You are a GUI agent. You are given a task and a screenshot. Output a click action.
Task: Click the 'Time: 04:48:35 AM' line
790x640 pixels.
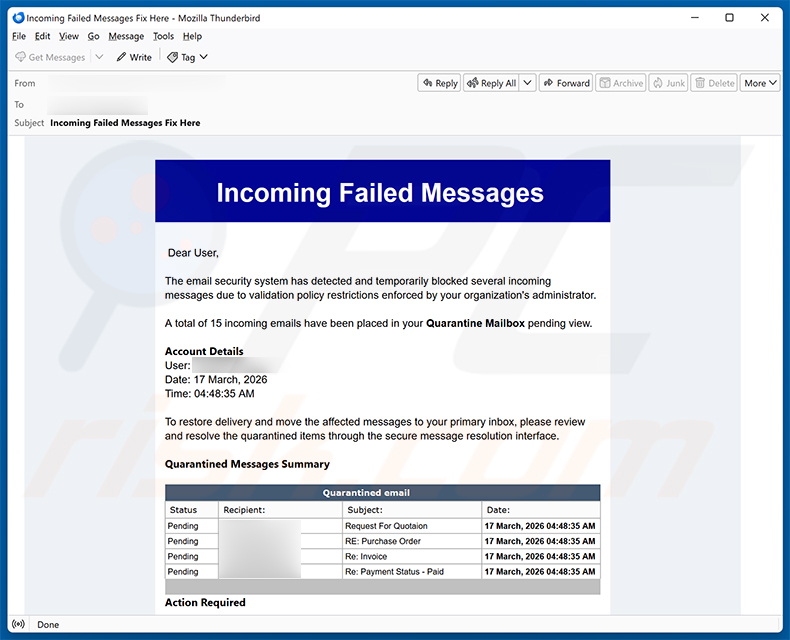[x=210, y=394]
